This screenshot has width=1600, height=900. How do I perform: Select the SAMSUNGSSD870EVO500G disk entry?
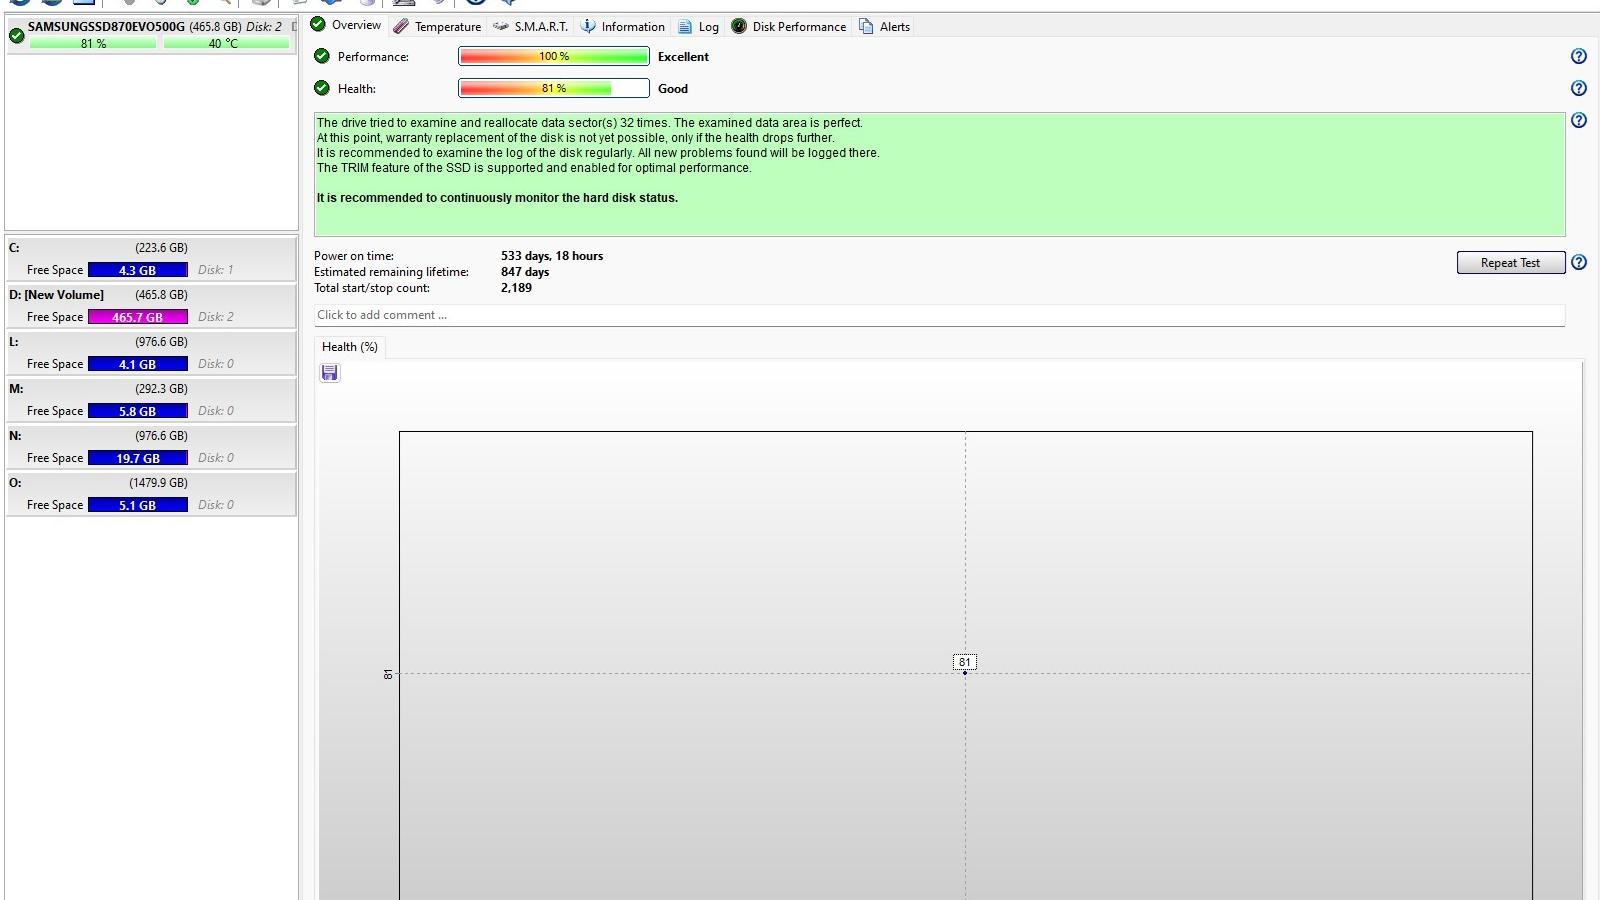pos(151,35)
